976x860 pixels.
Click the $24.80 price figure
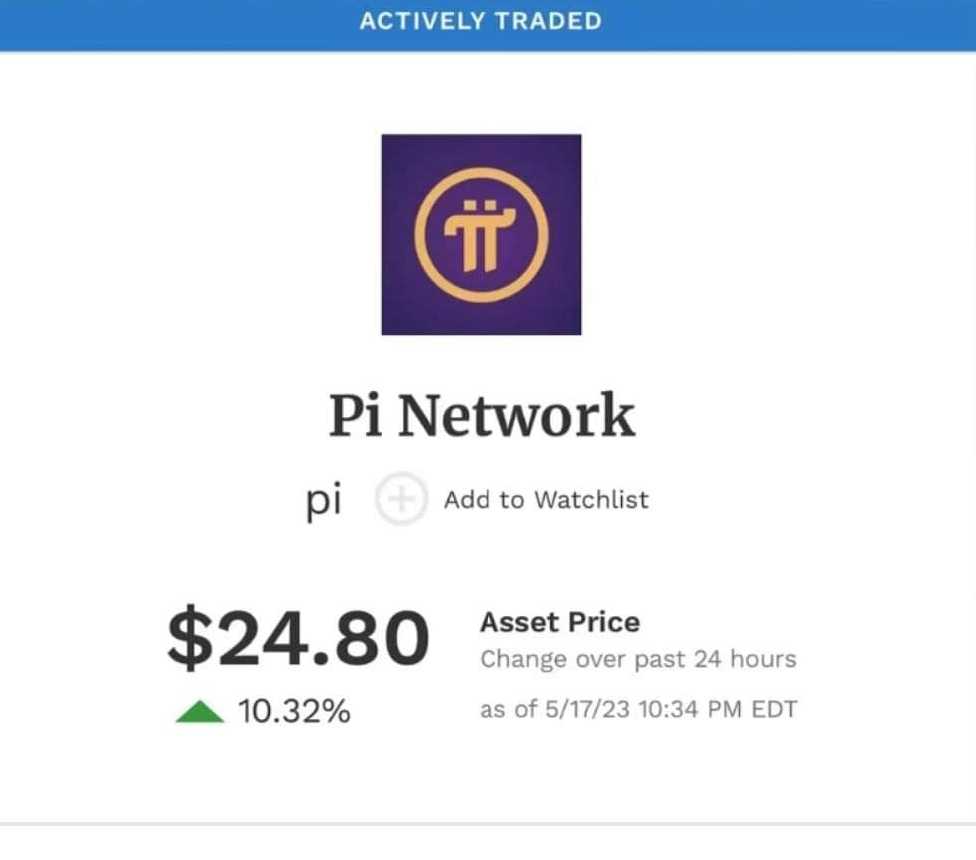298,640
